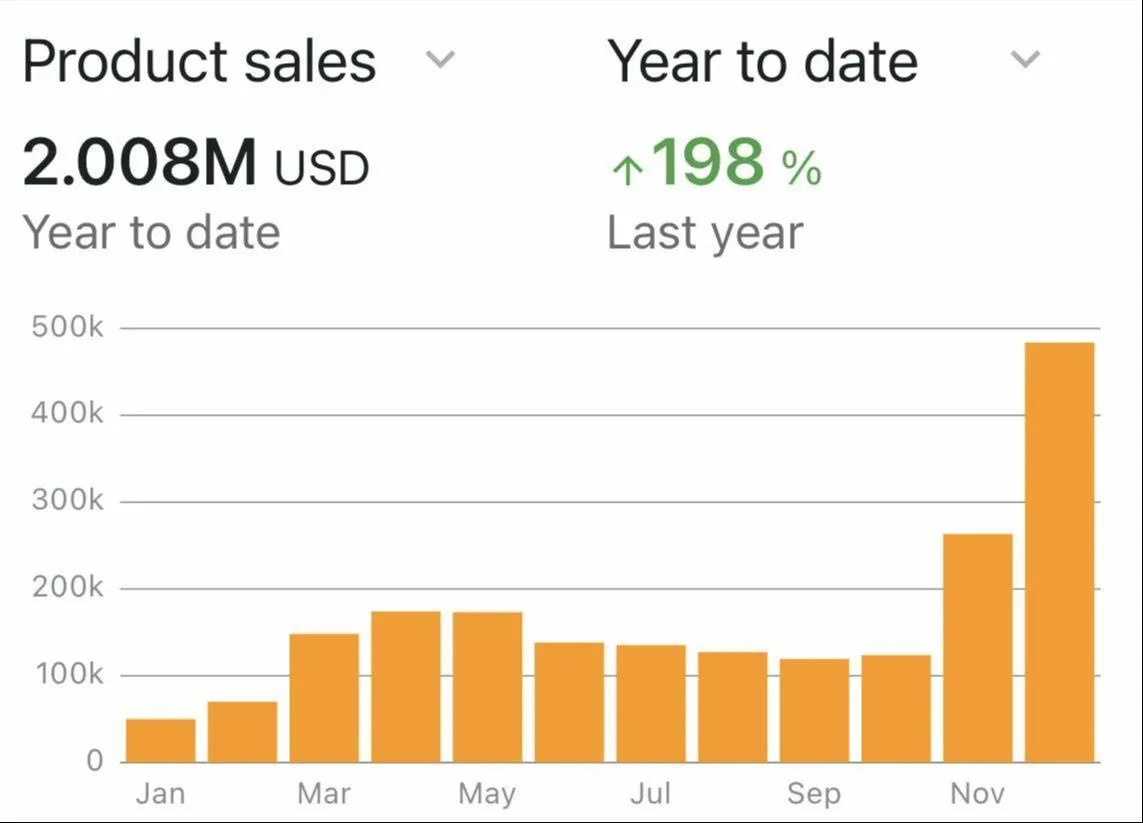The height and width of the screenshot is (823, 1143).
Task: Click the green up arrow icon
Action: (626, 170)
